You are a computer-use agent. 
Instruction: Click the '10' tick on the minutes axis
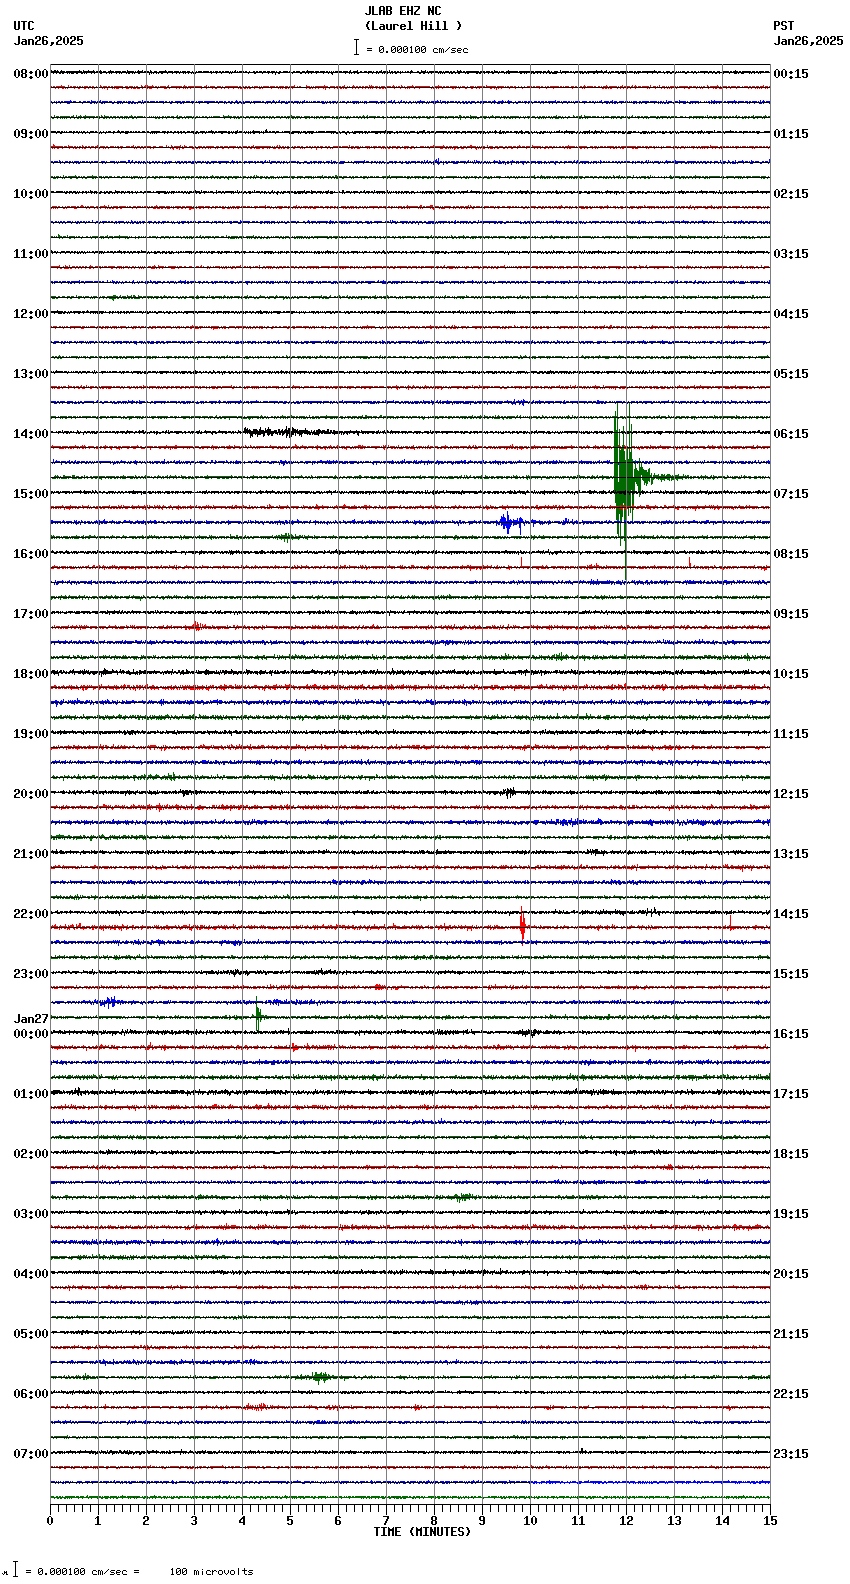530,1521
